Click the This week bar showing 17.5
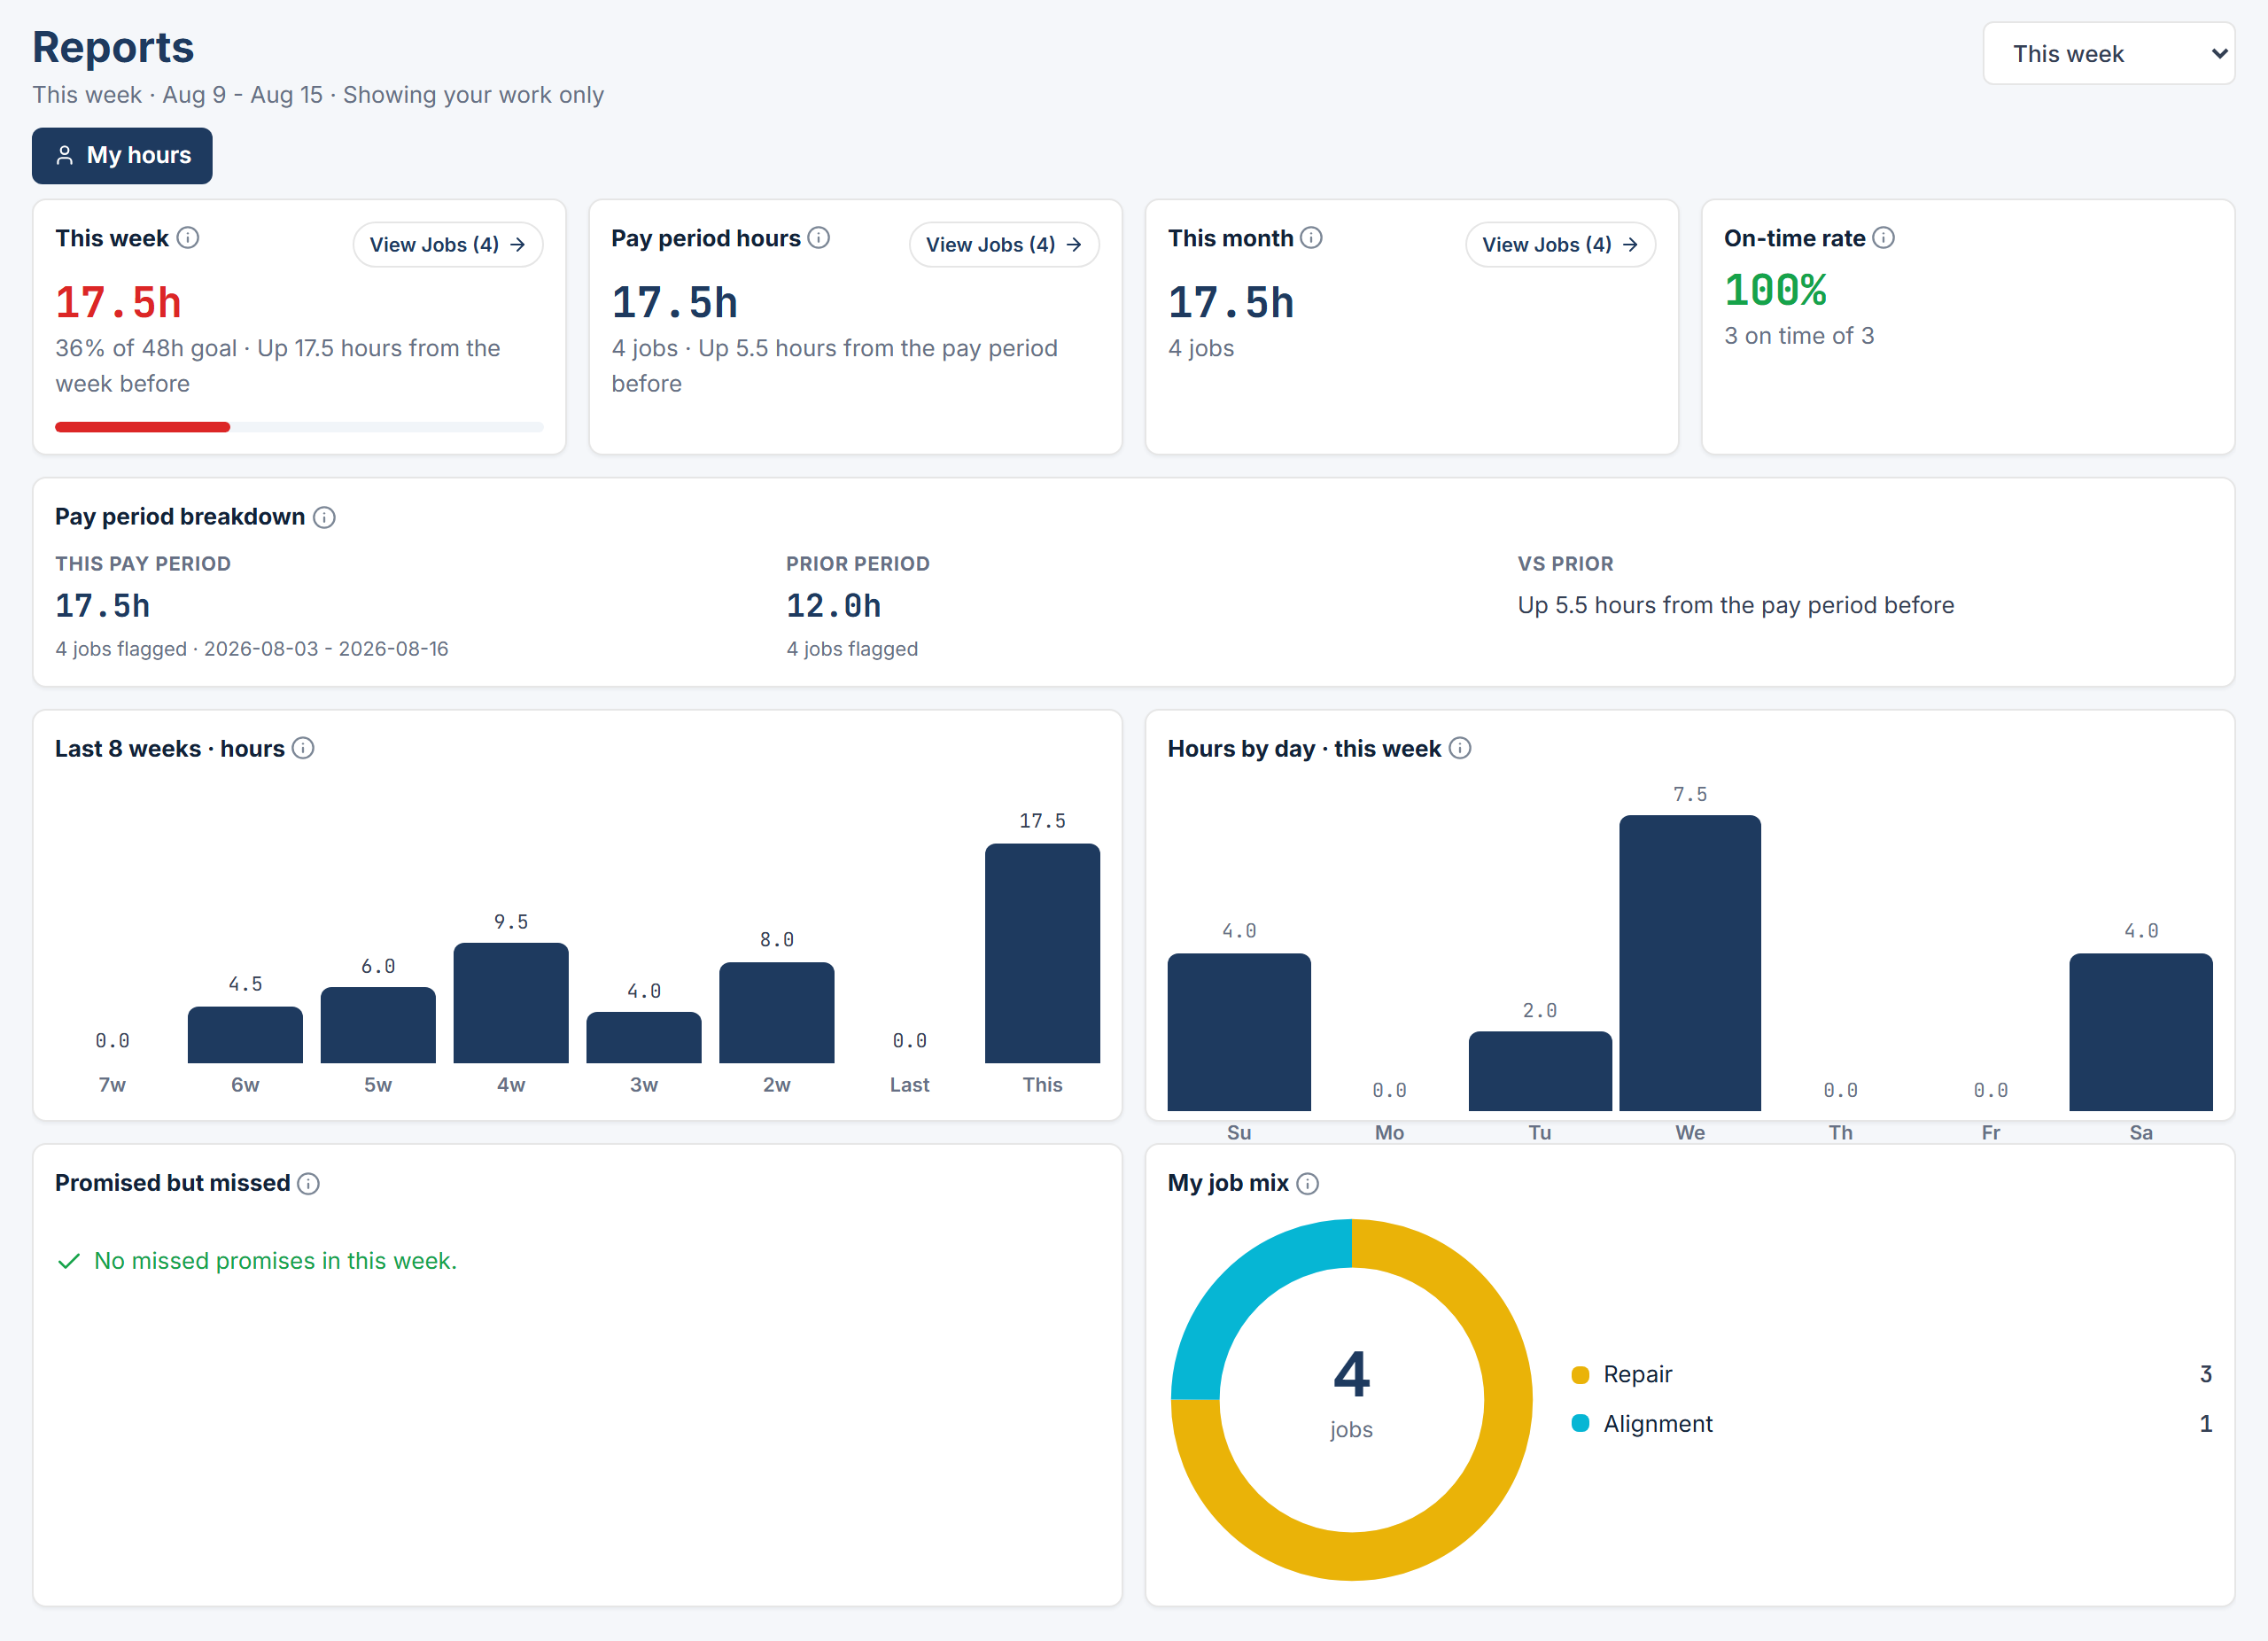The height and width of the screenshot is (1641, 2268). click(1042, 953)
